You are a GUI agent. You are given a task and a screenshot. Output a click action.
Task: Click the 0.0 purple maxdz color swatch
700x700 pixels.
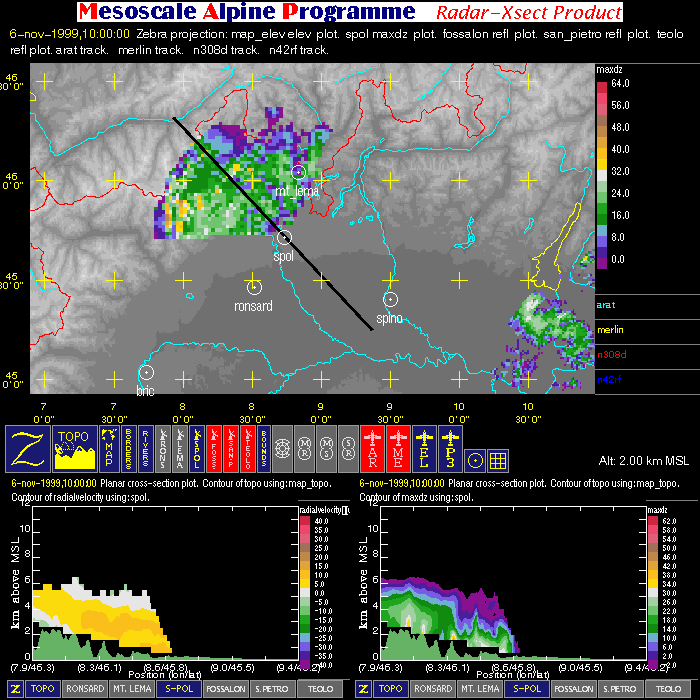click(602, 263)
